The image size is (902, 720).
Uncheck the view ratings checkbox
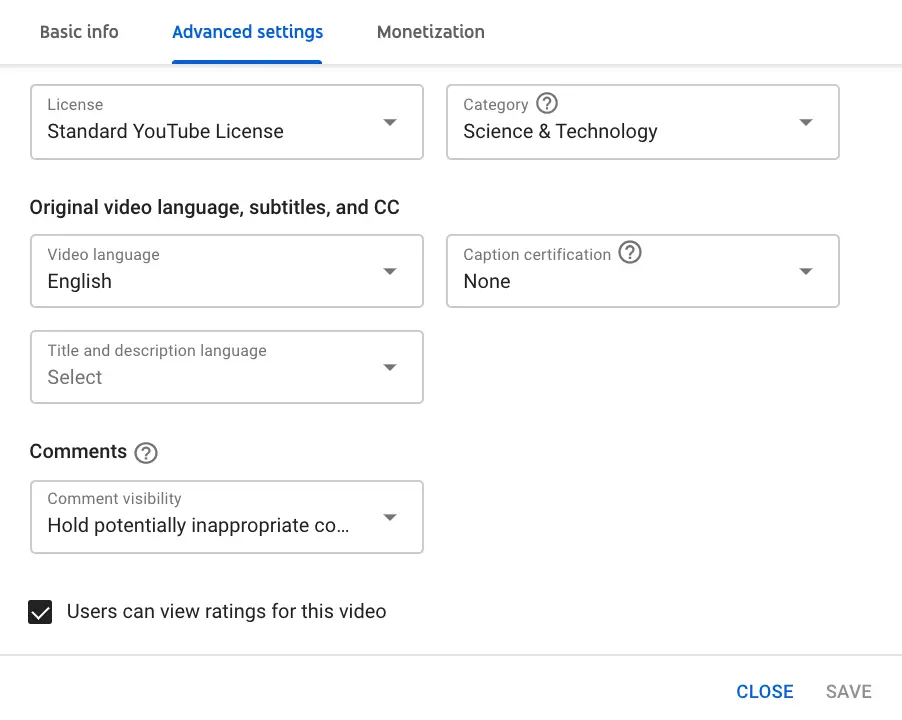point(40,612)
